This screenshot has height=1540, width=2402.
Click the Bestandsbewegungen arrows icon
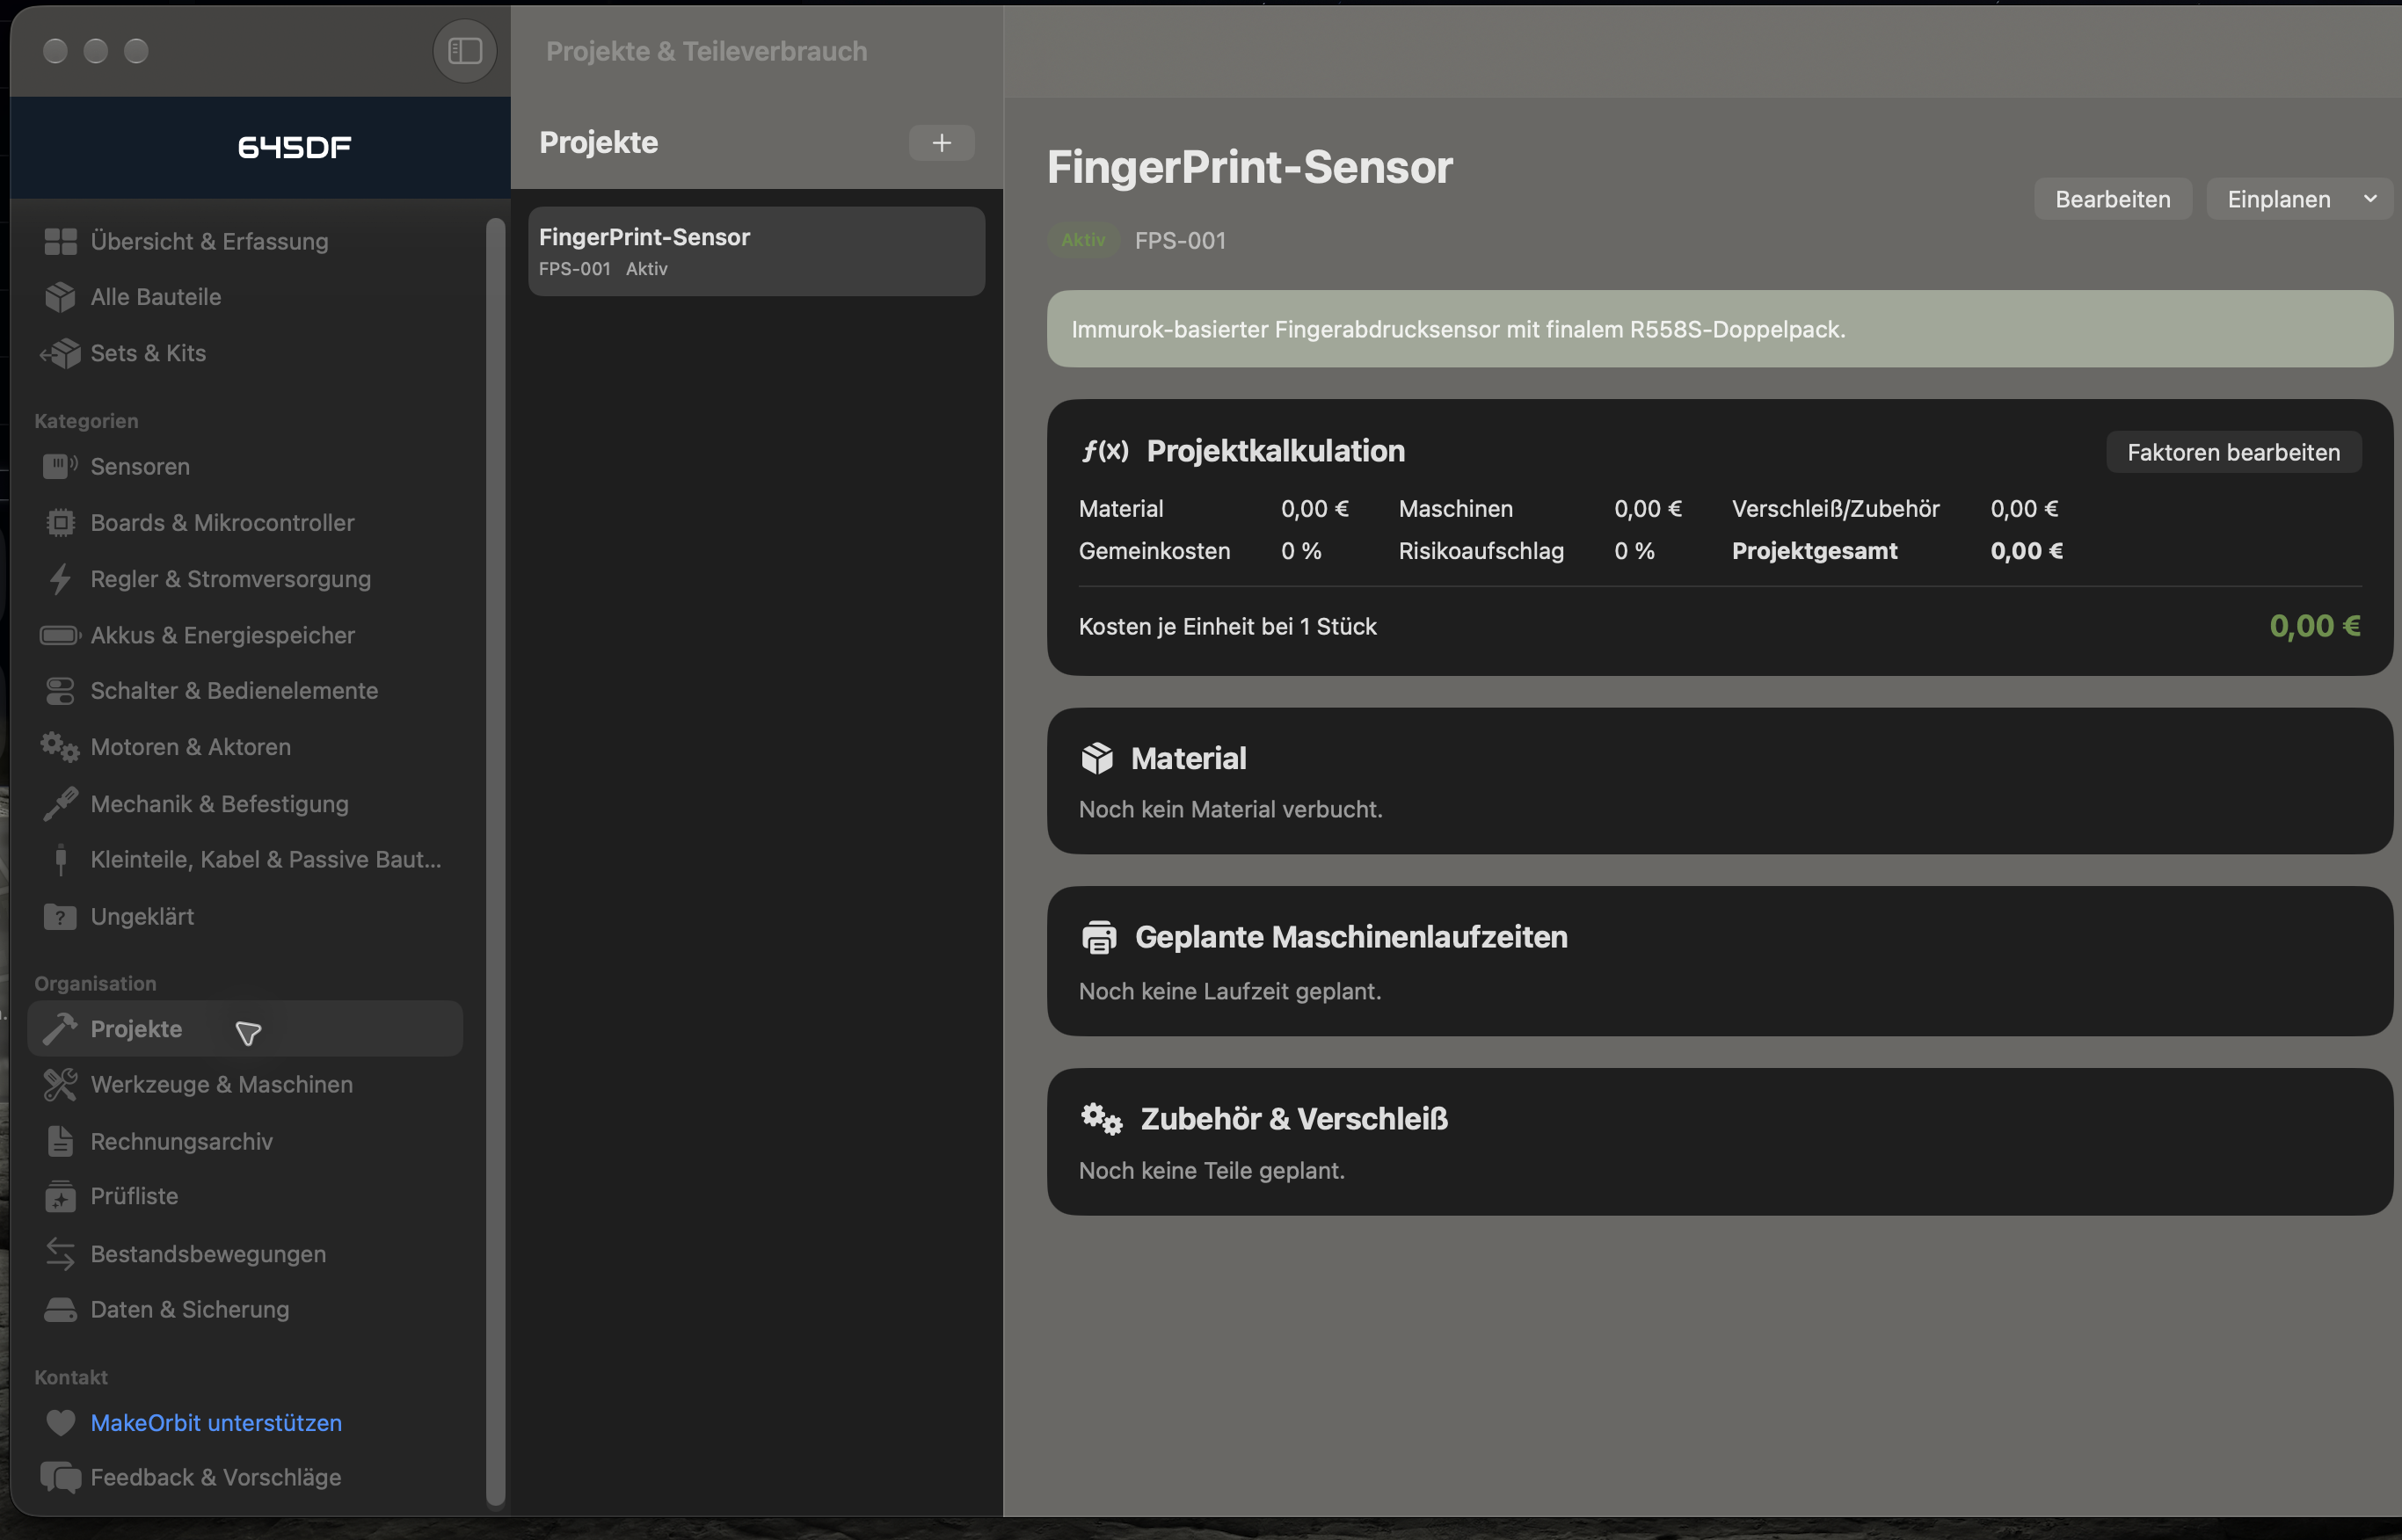tap(60, 1253)
